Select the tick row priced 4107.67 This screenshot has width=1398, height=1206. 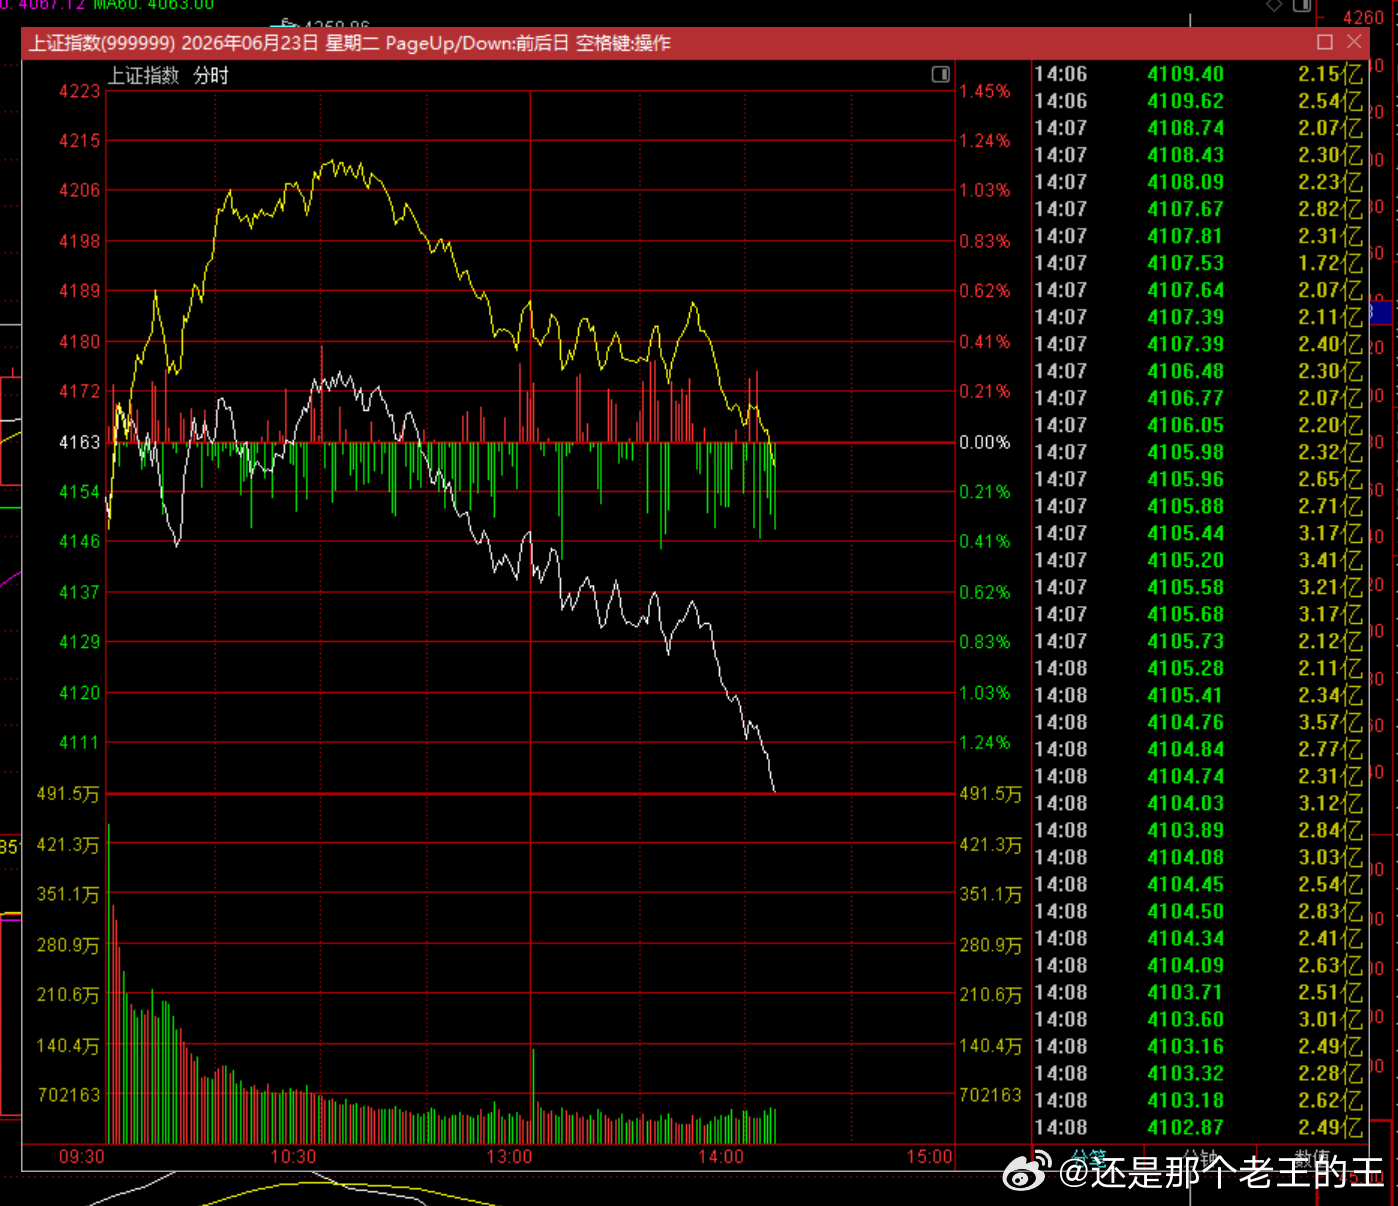point(1198,209)
